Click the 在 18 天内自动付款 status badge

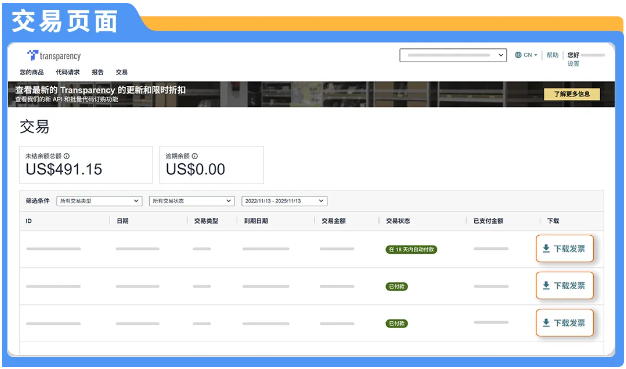click(411, 250)
